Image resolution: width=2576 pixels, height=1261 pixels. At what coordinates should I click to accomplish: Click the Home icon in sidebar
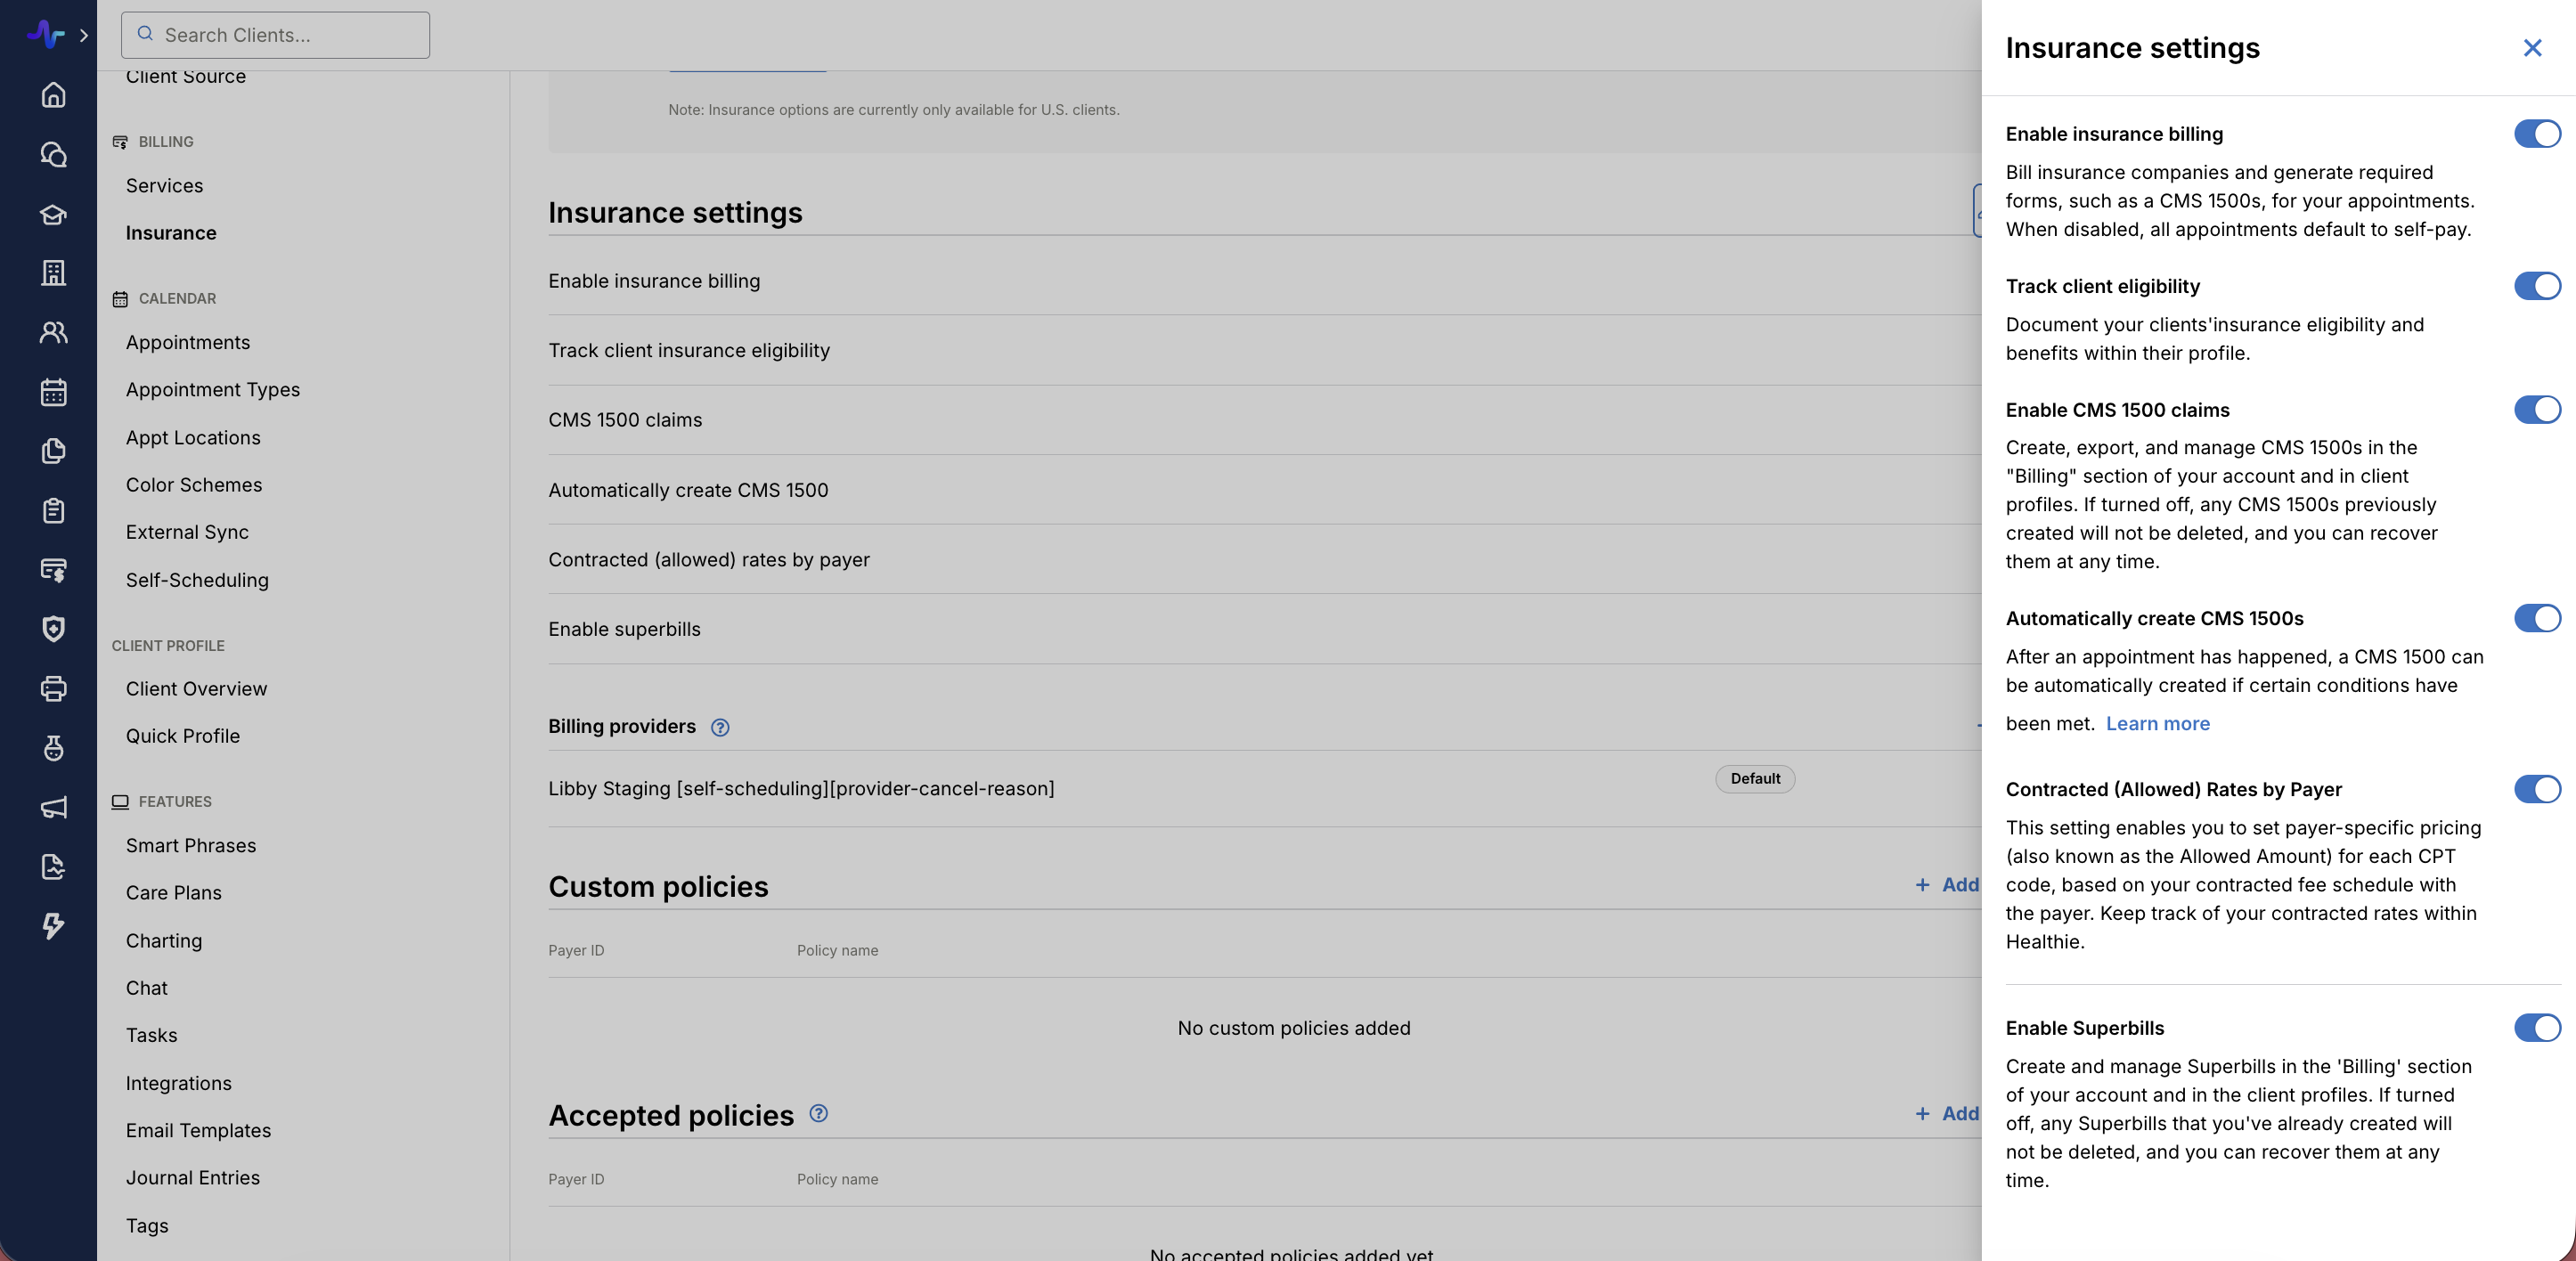click(53, 95)
